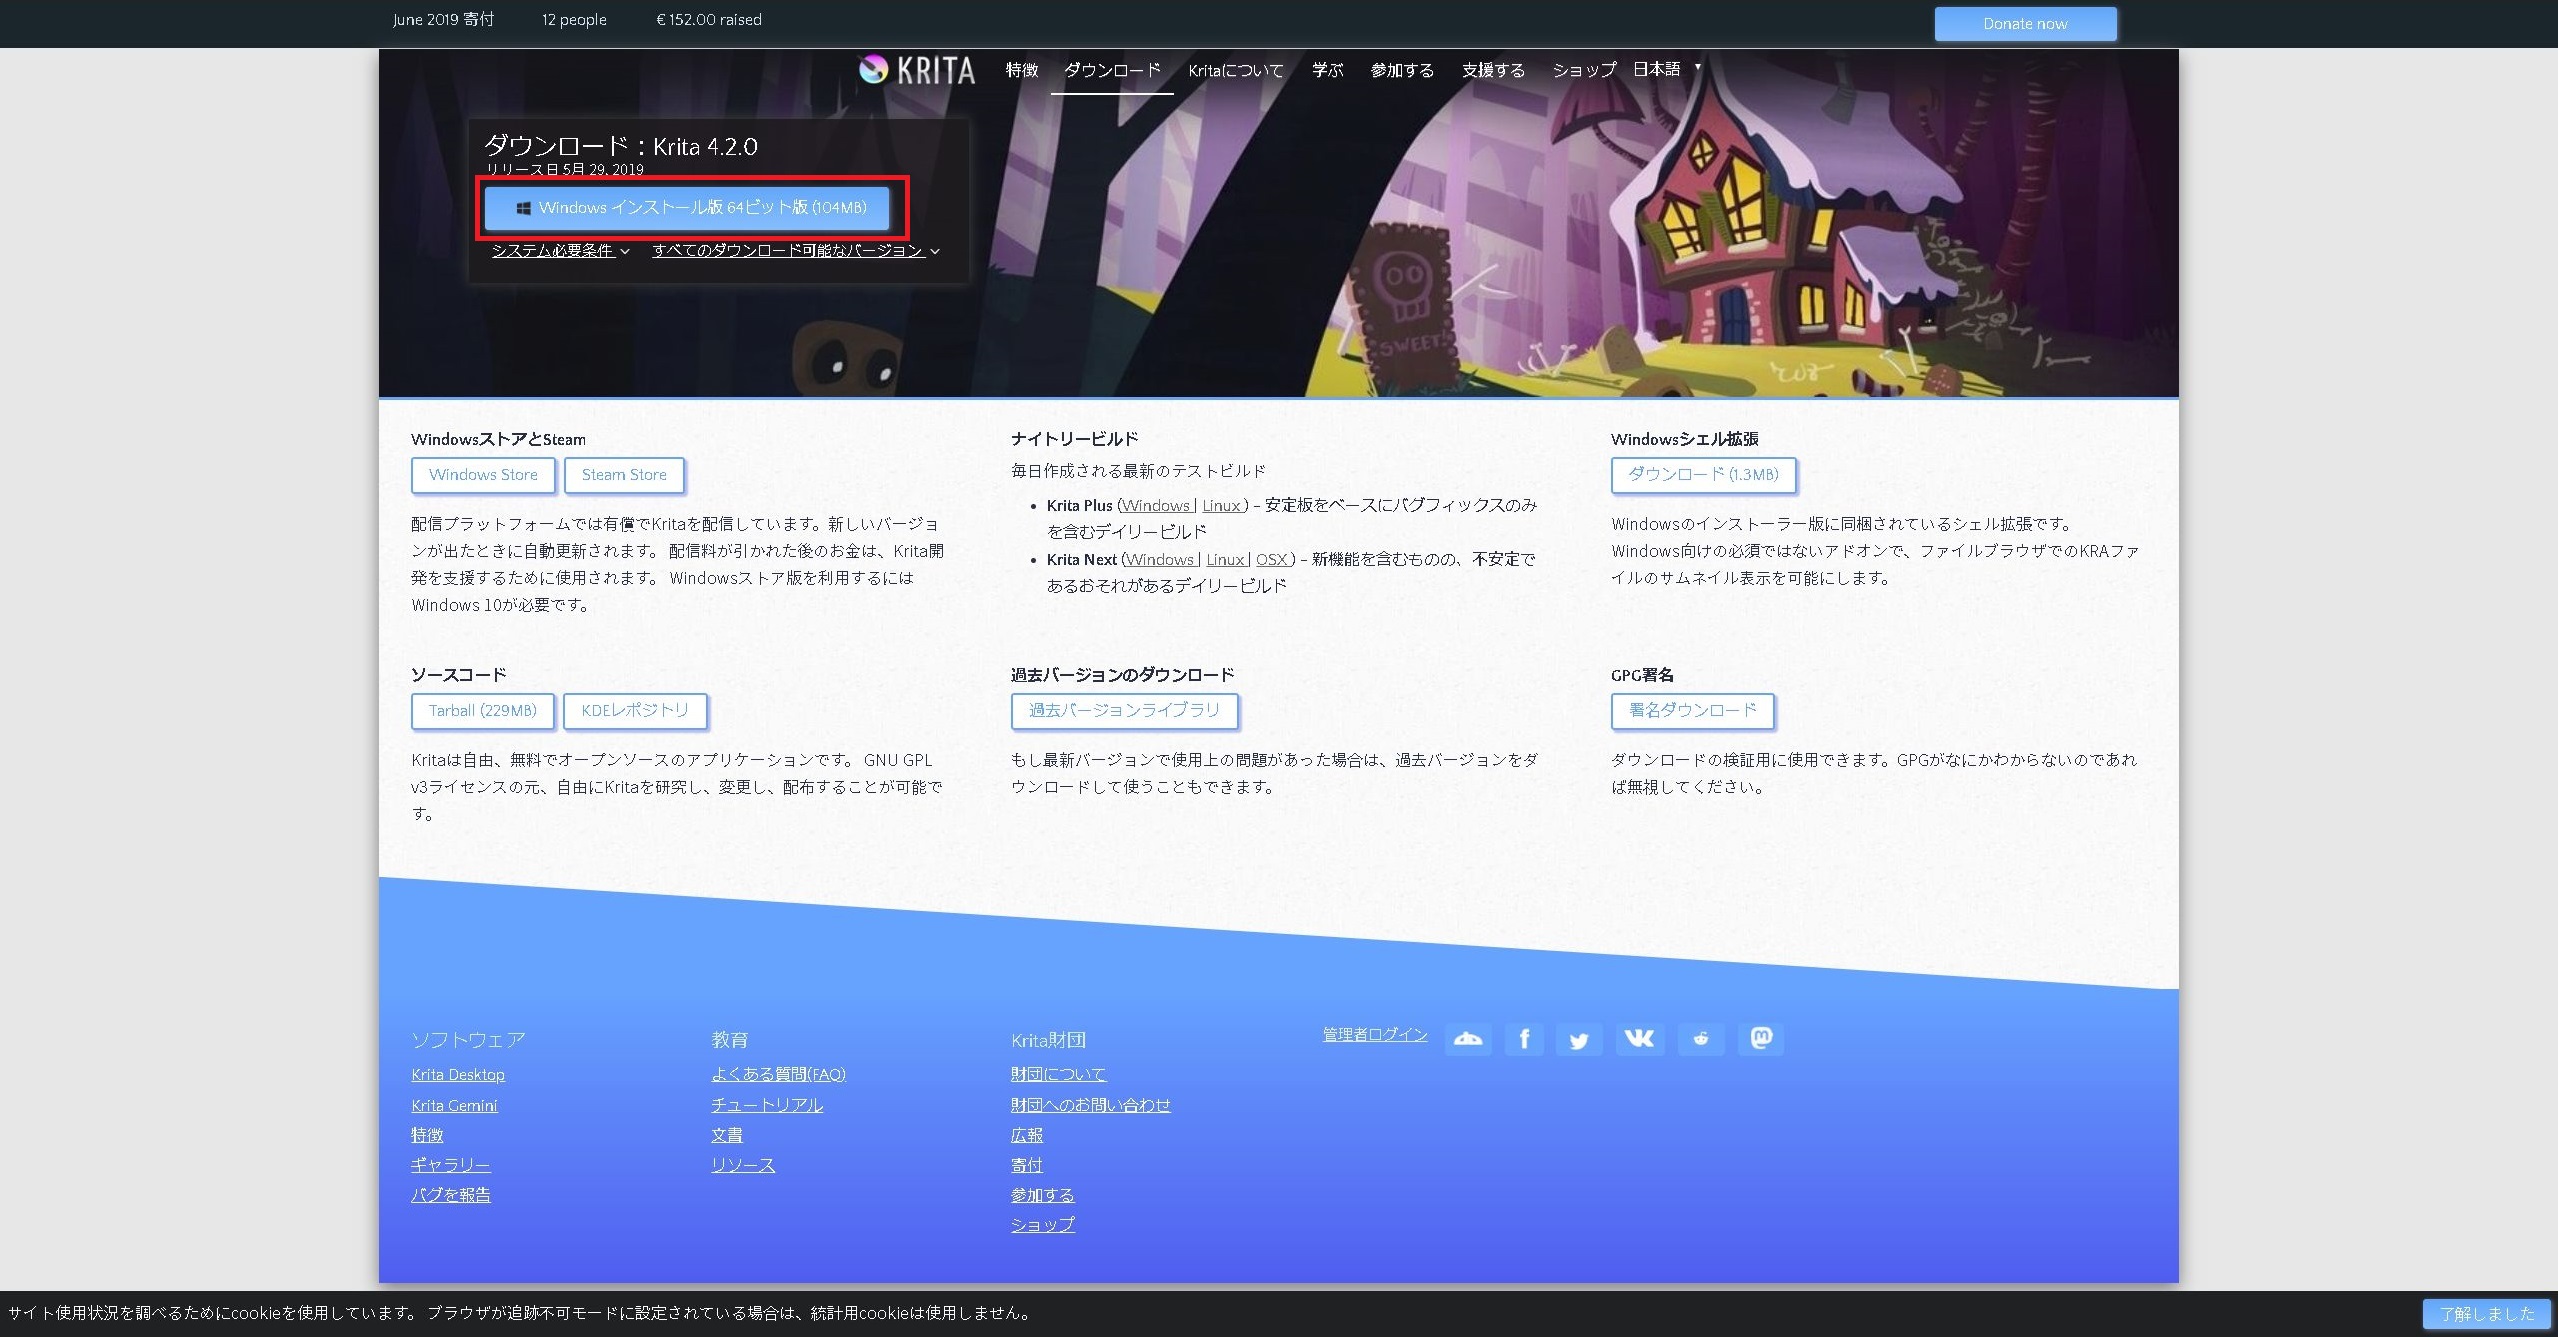The image size is (2558, 1340).
Task: Select ダウンロード in navigation bar
Action: coord(1112,70)
